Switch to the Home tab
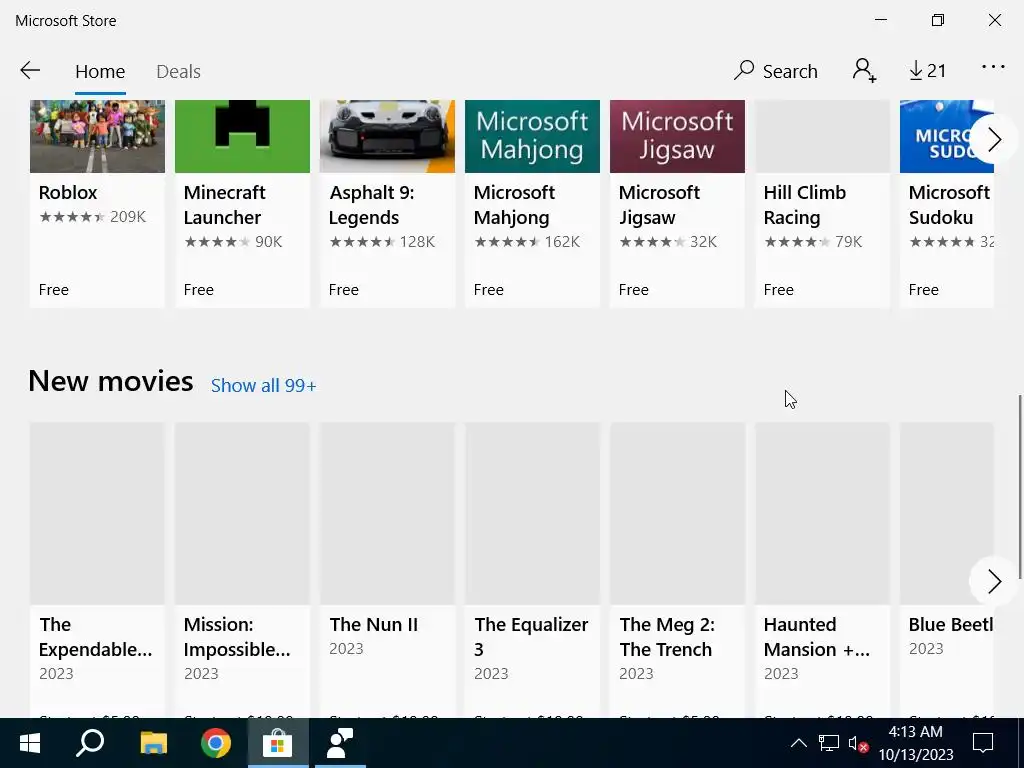The width and height of the screenshot is (1024, 768). (x=100, y=71)
